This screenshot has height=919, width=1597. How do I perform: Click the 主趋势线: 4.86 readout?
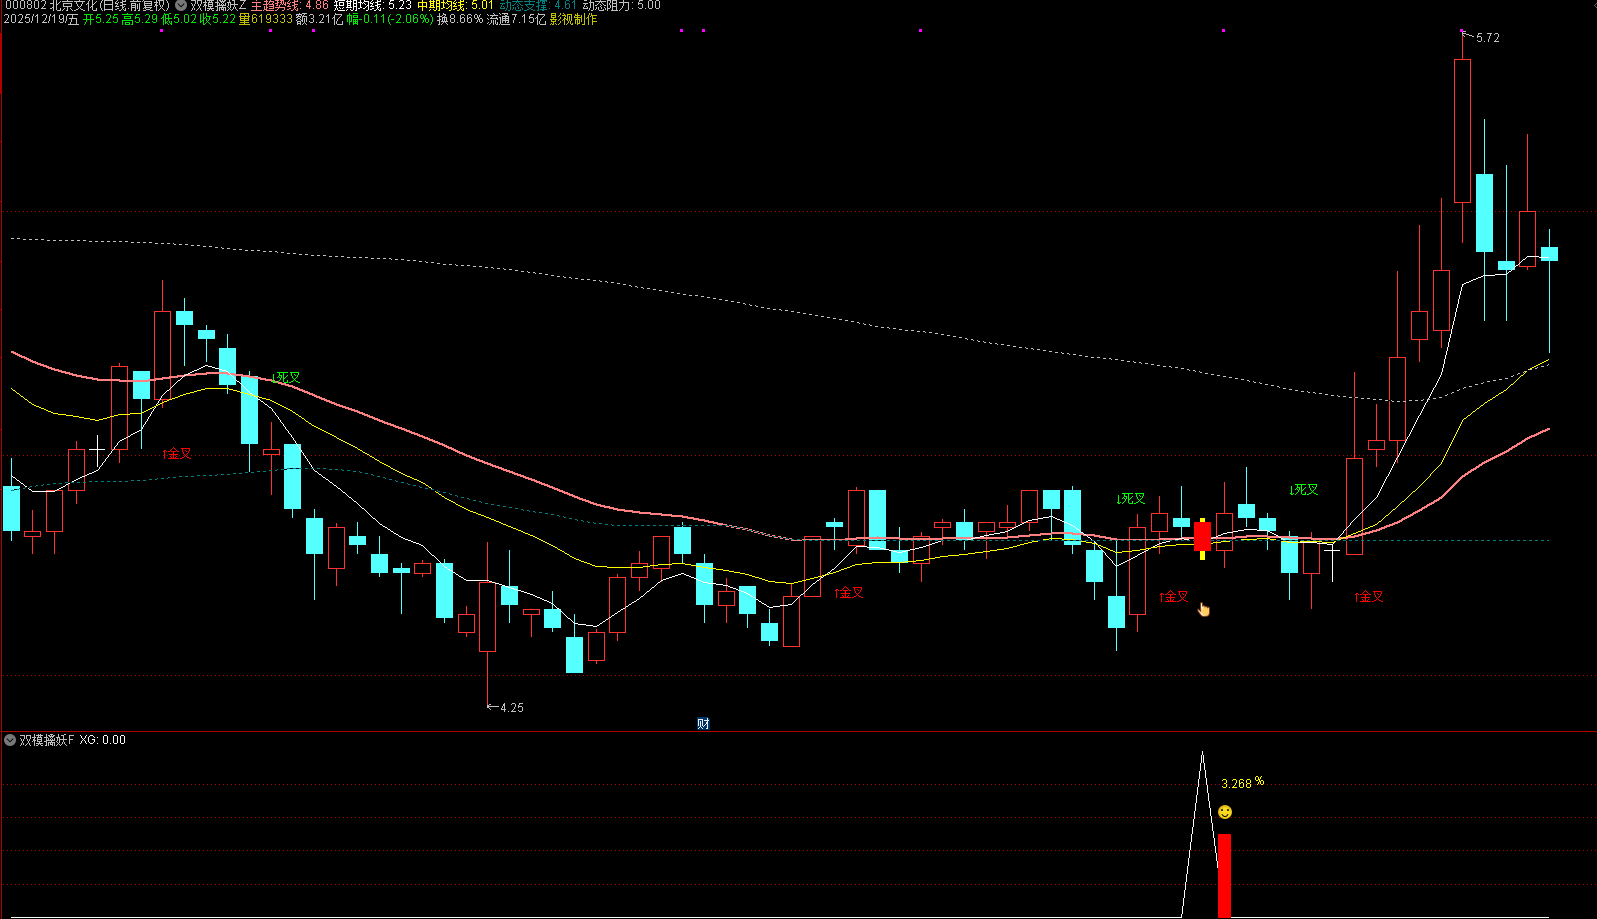(x=289, y=5)
